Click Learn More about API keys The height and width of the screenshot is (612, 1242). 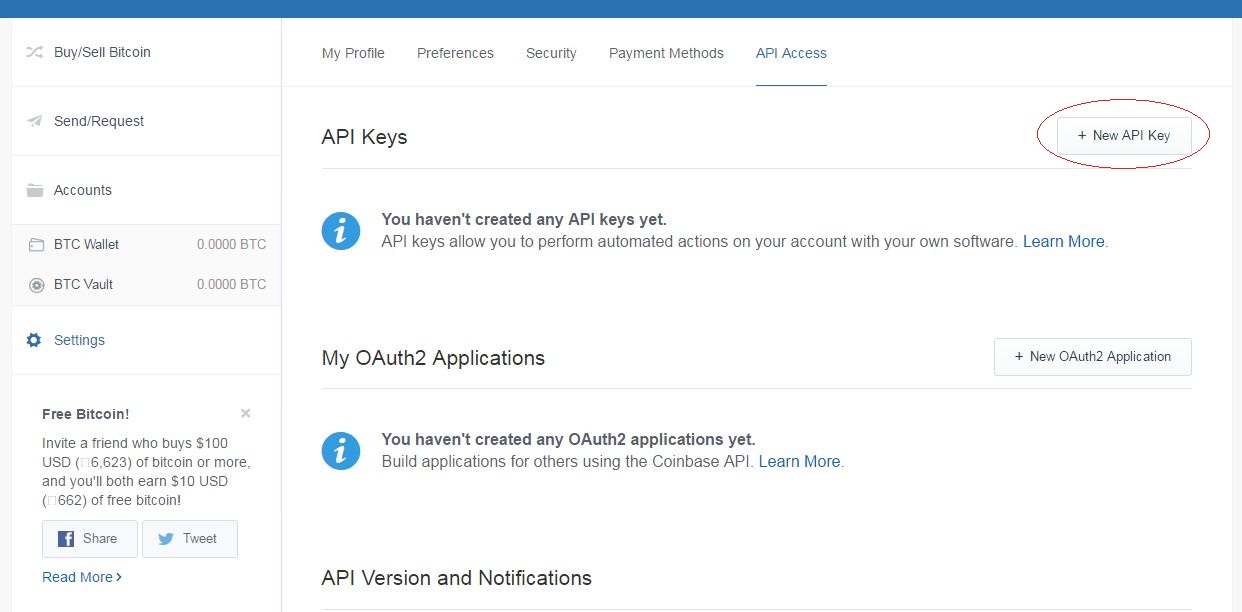tap(1063, 241)
